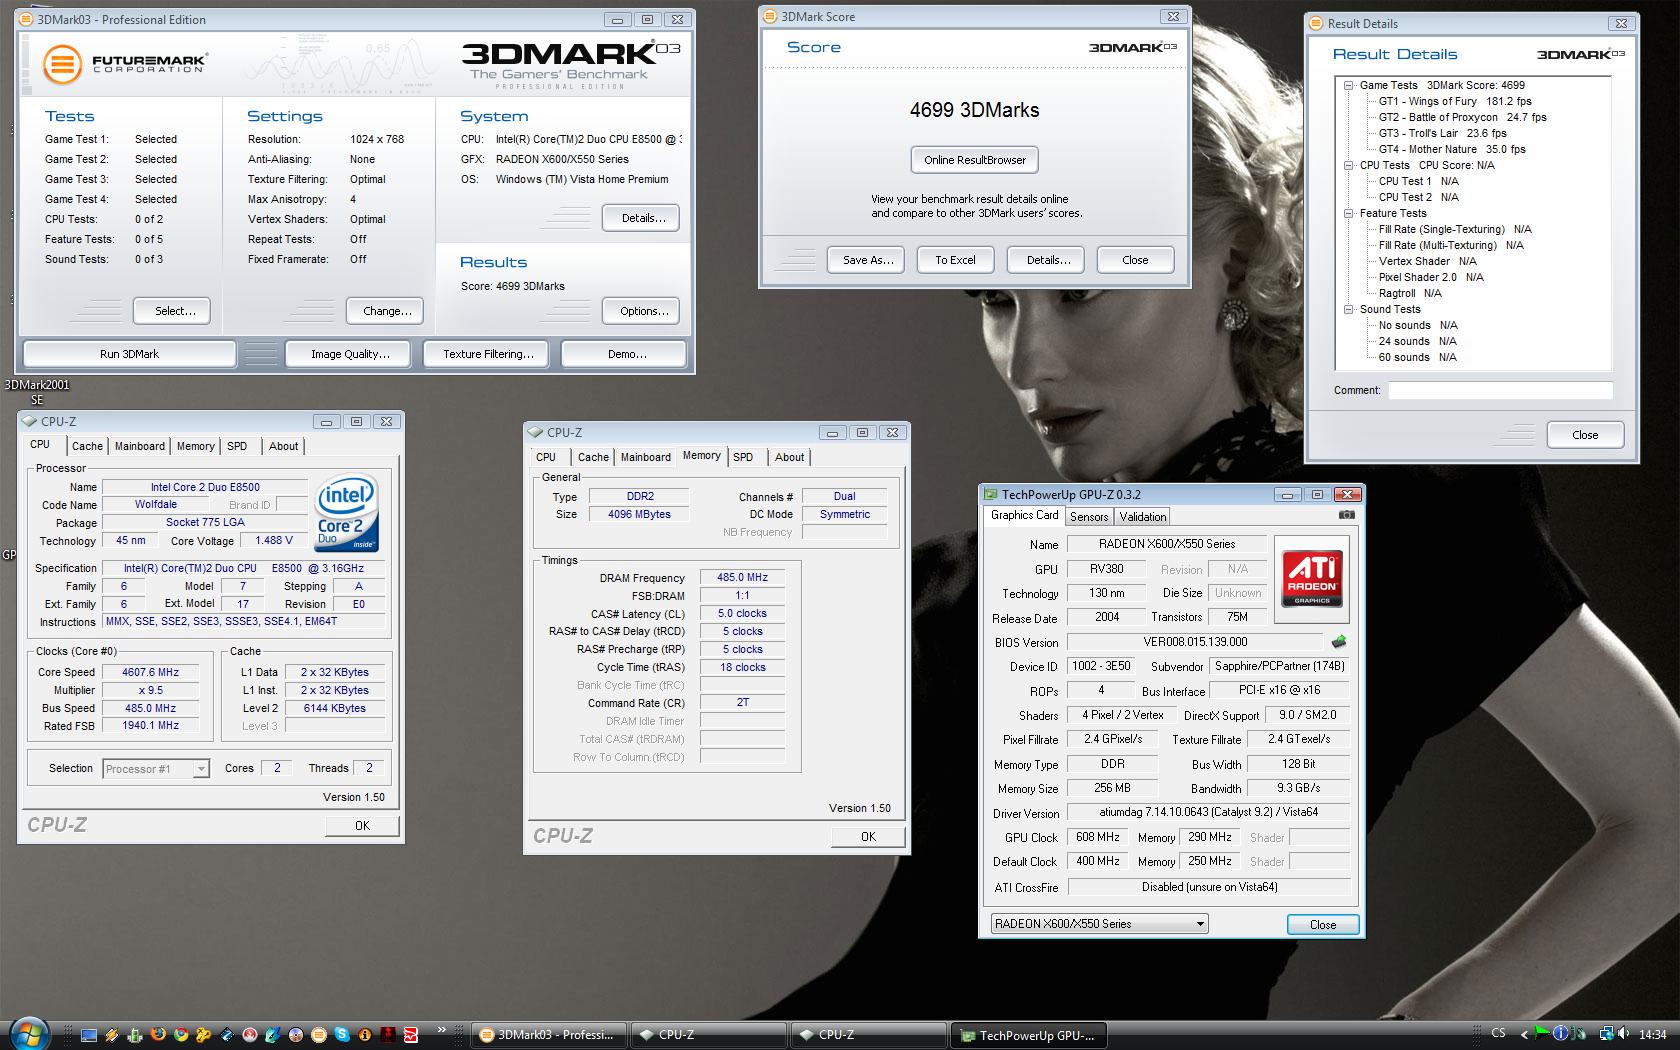1680x1050 pixels.
Task: Click the GPU-Z title bar icon
Action: coord(991,494)
